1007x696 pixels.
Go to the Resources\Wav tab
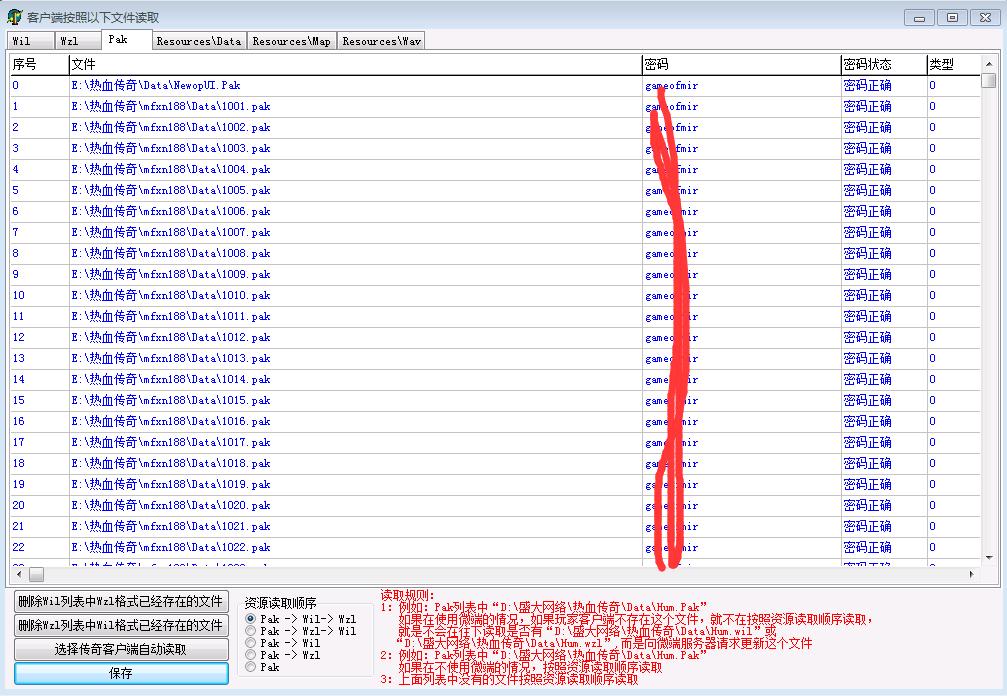(x=381, y=41)
